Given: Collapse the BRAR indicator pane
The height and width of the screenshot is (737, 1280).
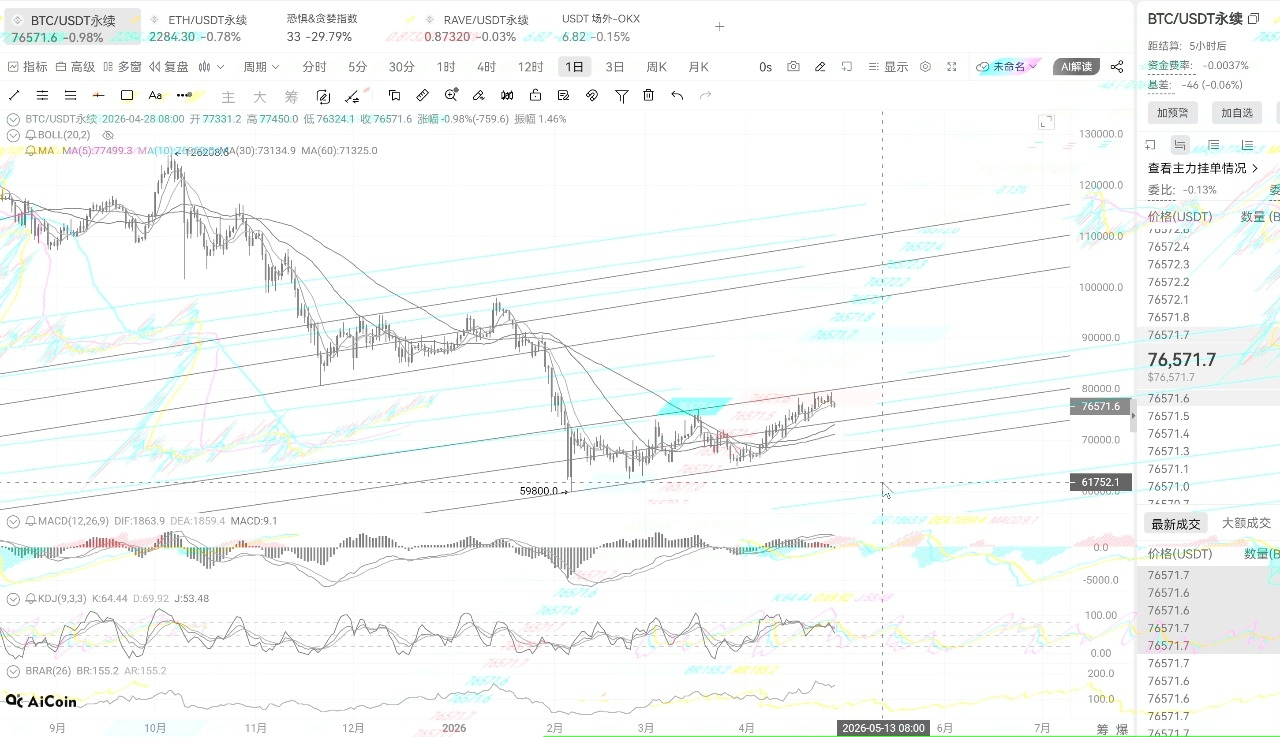Looking at the screenshot, I should coord(13,670).
